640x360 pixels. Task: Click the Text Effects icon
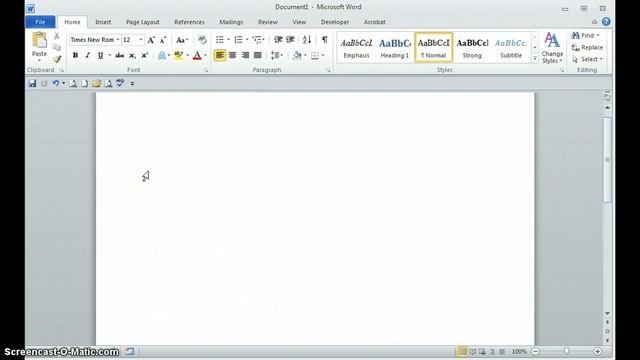(162, 56)
